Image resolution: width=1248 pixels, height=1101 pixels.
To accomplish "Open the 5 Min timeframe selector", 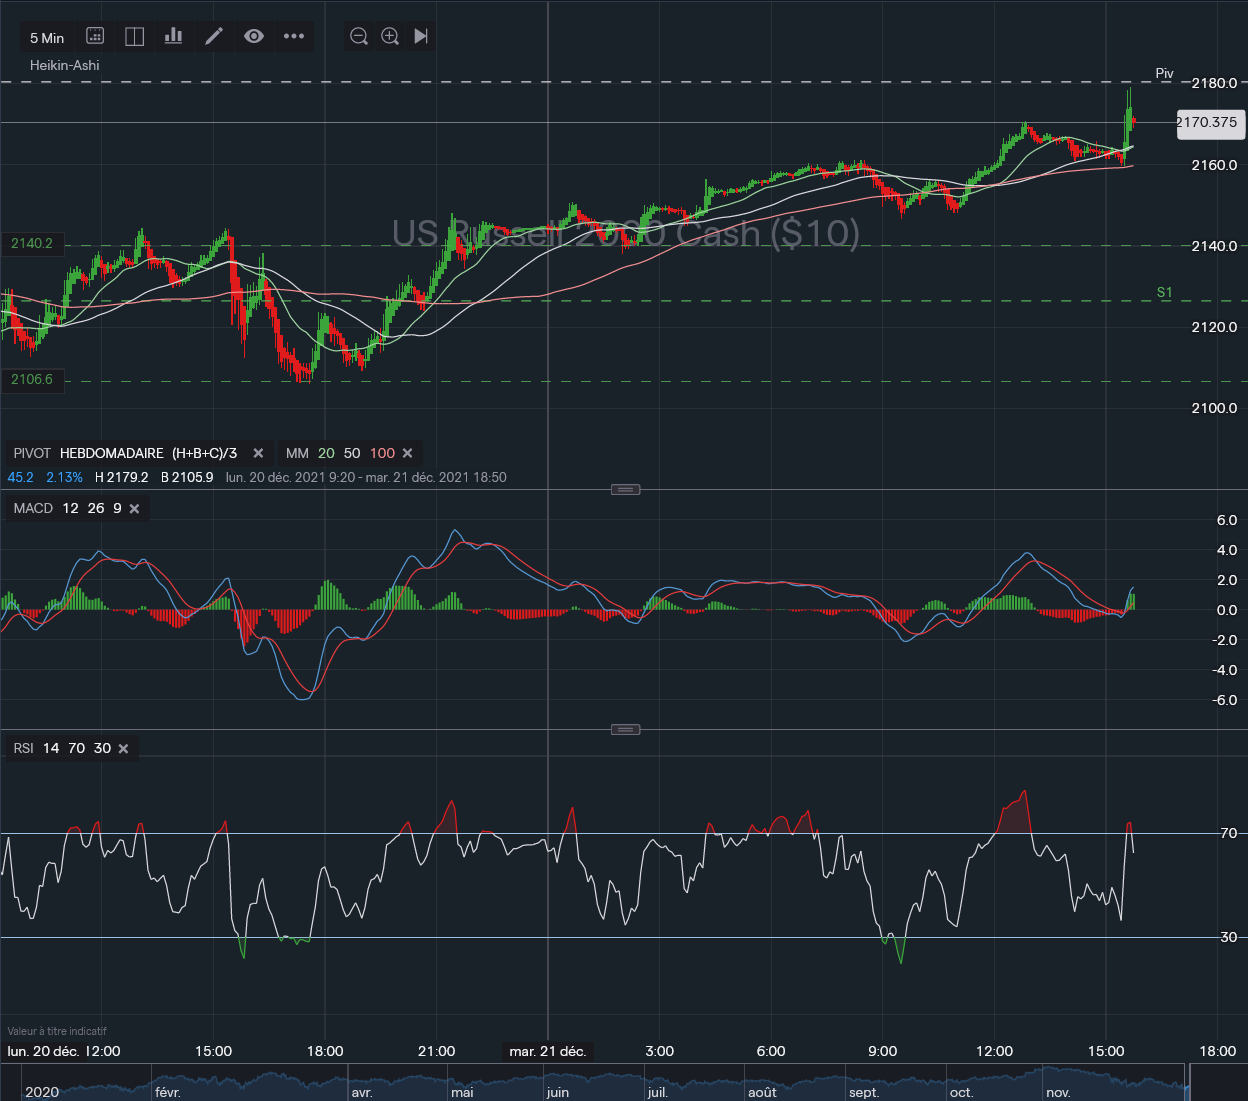I will pyautogui.click(x=47, y=38).
